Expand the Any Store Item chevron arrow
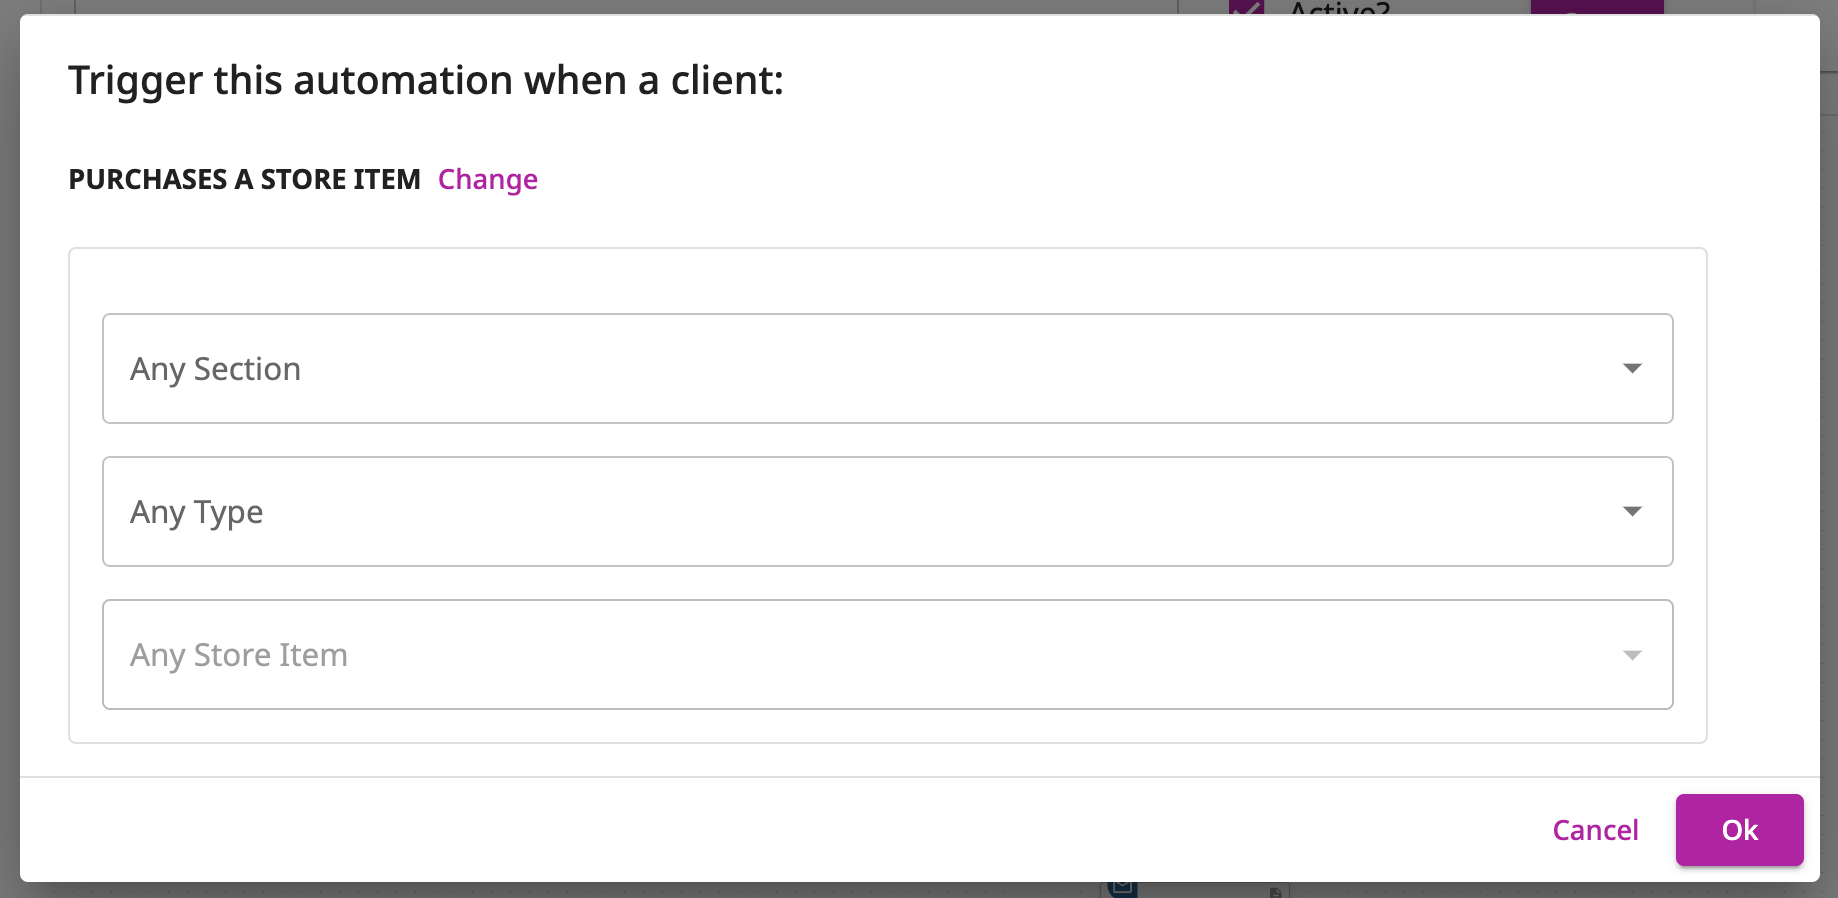Screen dimensions: 1838x898 [x=1632, y=655]
